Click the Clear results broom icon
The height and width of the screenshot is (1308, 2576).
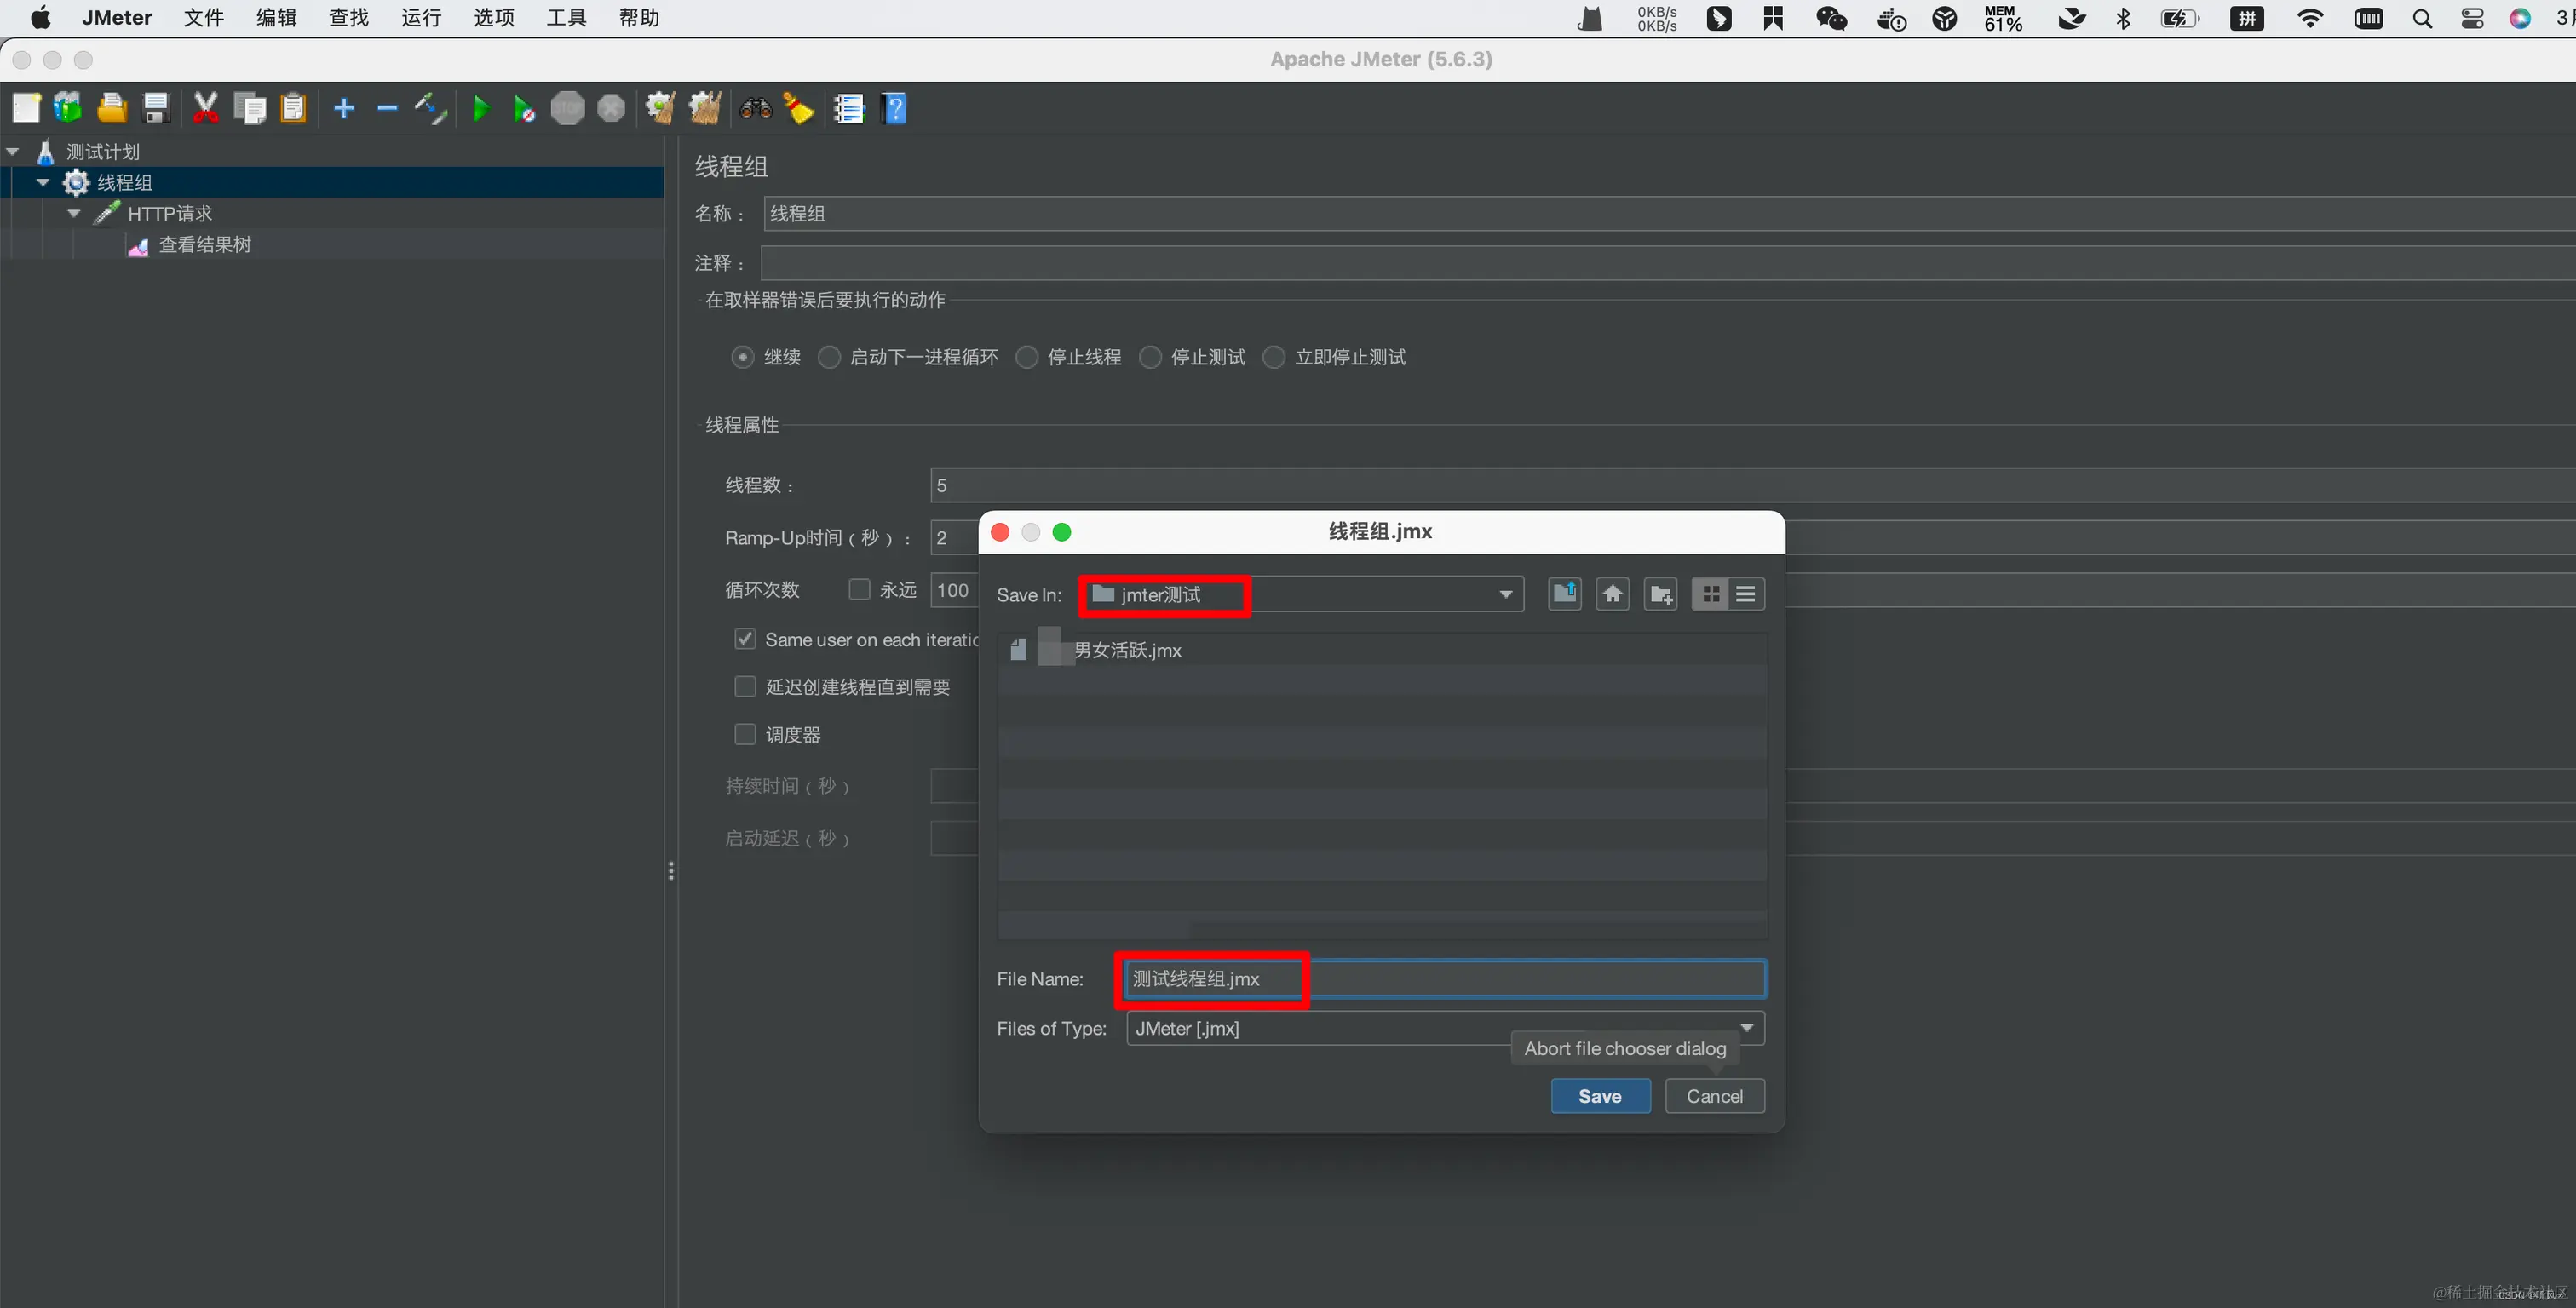click(x=661, y=108)
